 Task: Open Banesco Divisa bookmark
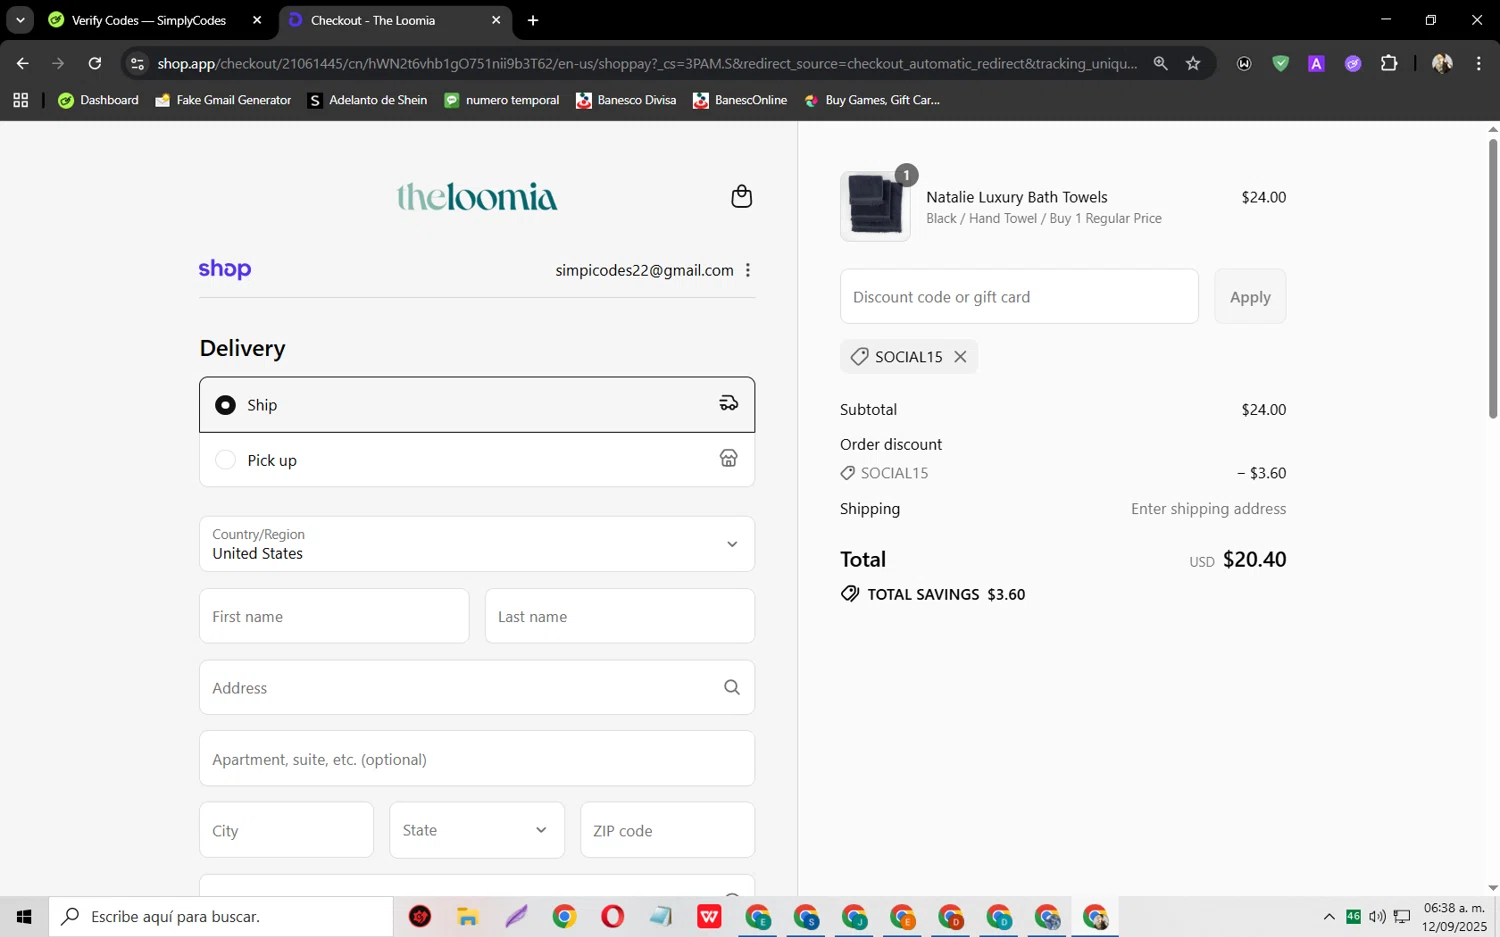click(x=627, y=100)
